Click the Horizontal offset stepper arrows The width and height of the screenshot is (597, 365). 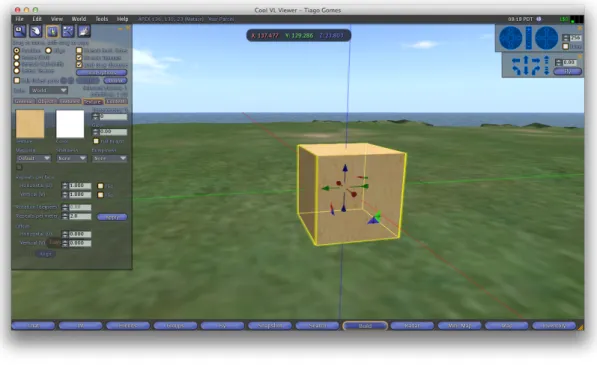[65, 234]
